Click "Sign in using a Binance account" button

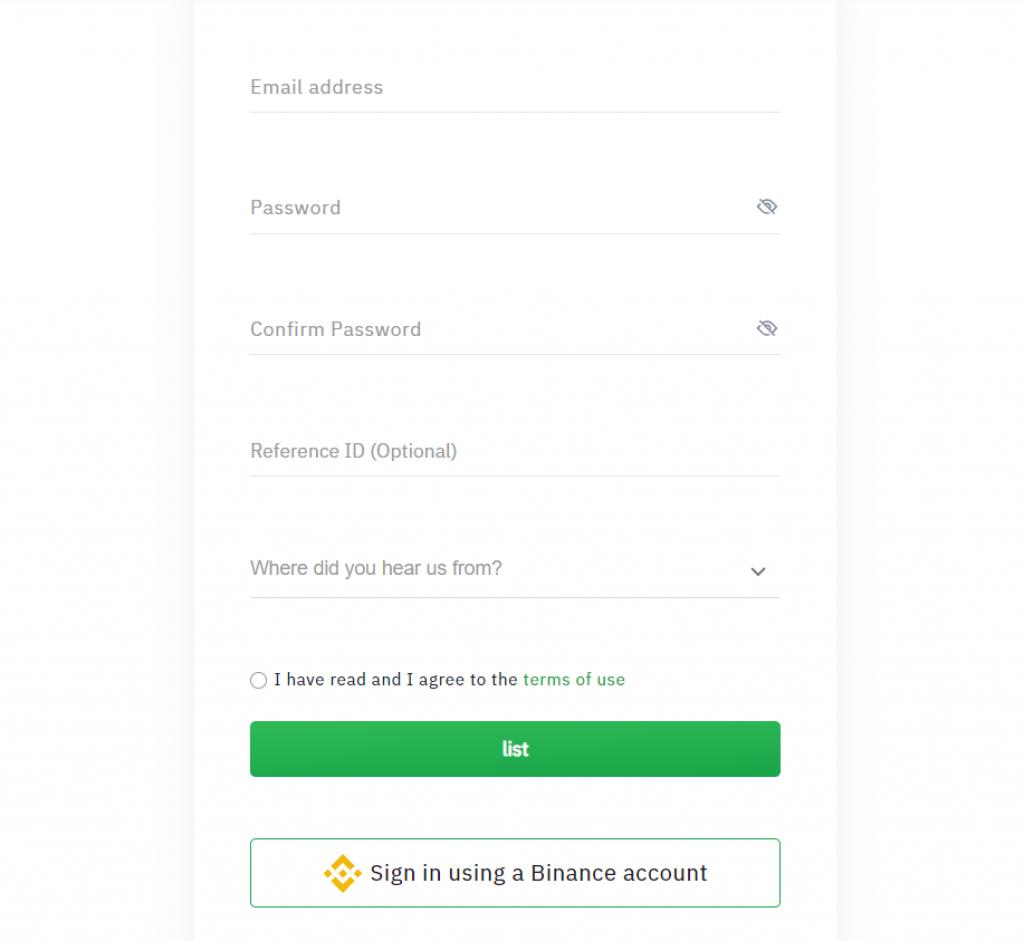(x=515, y=873)
